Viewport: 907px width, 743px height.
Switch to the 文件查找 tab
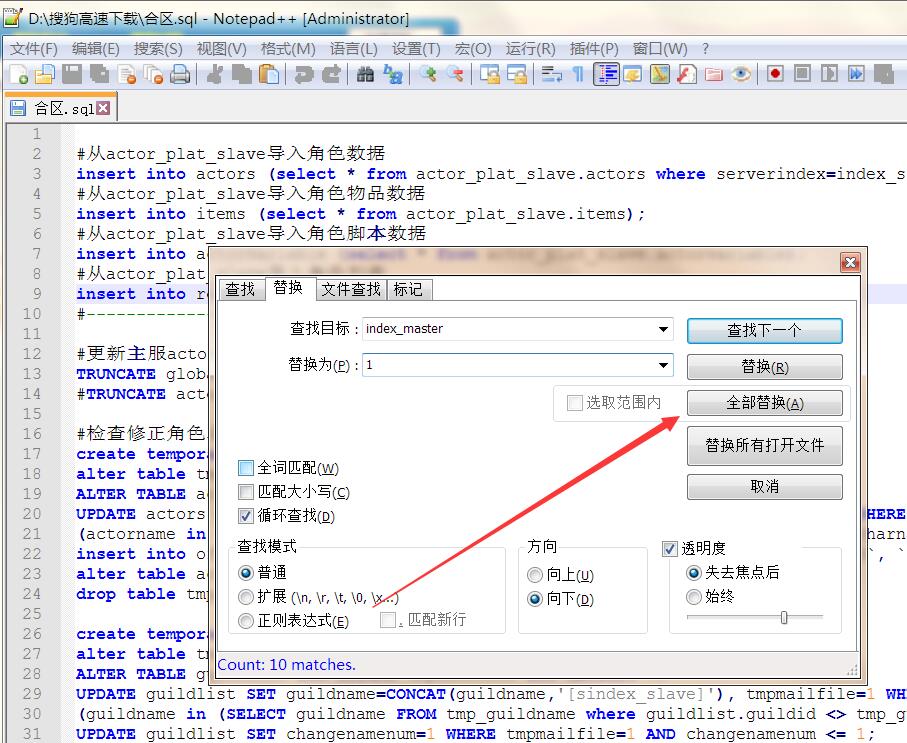(350, 289)
